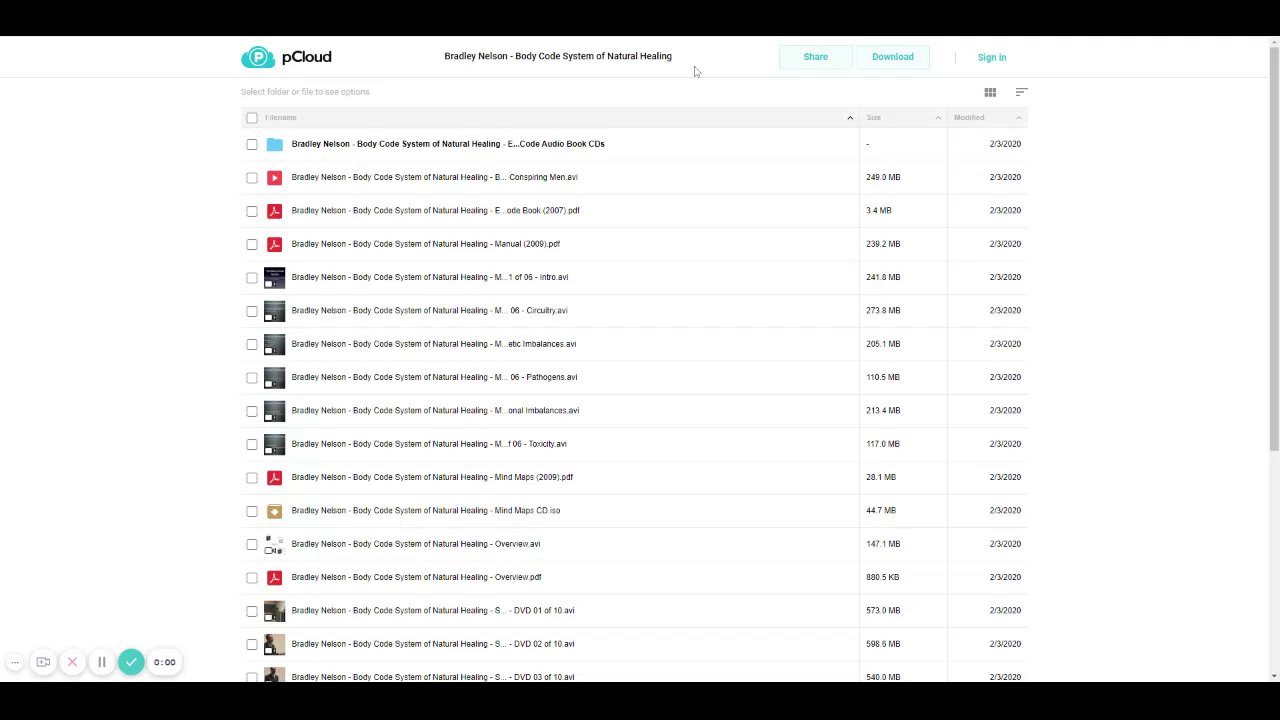Select the Manual (2009).pdf checkbox
Viewport: 1280px width, 720px height.
click(x=252, y=244)
